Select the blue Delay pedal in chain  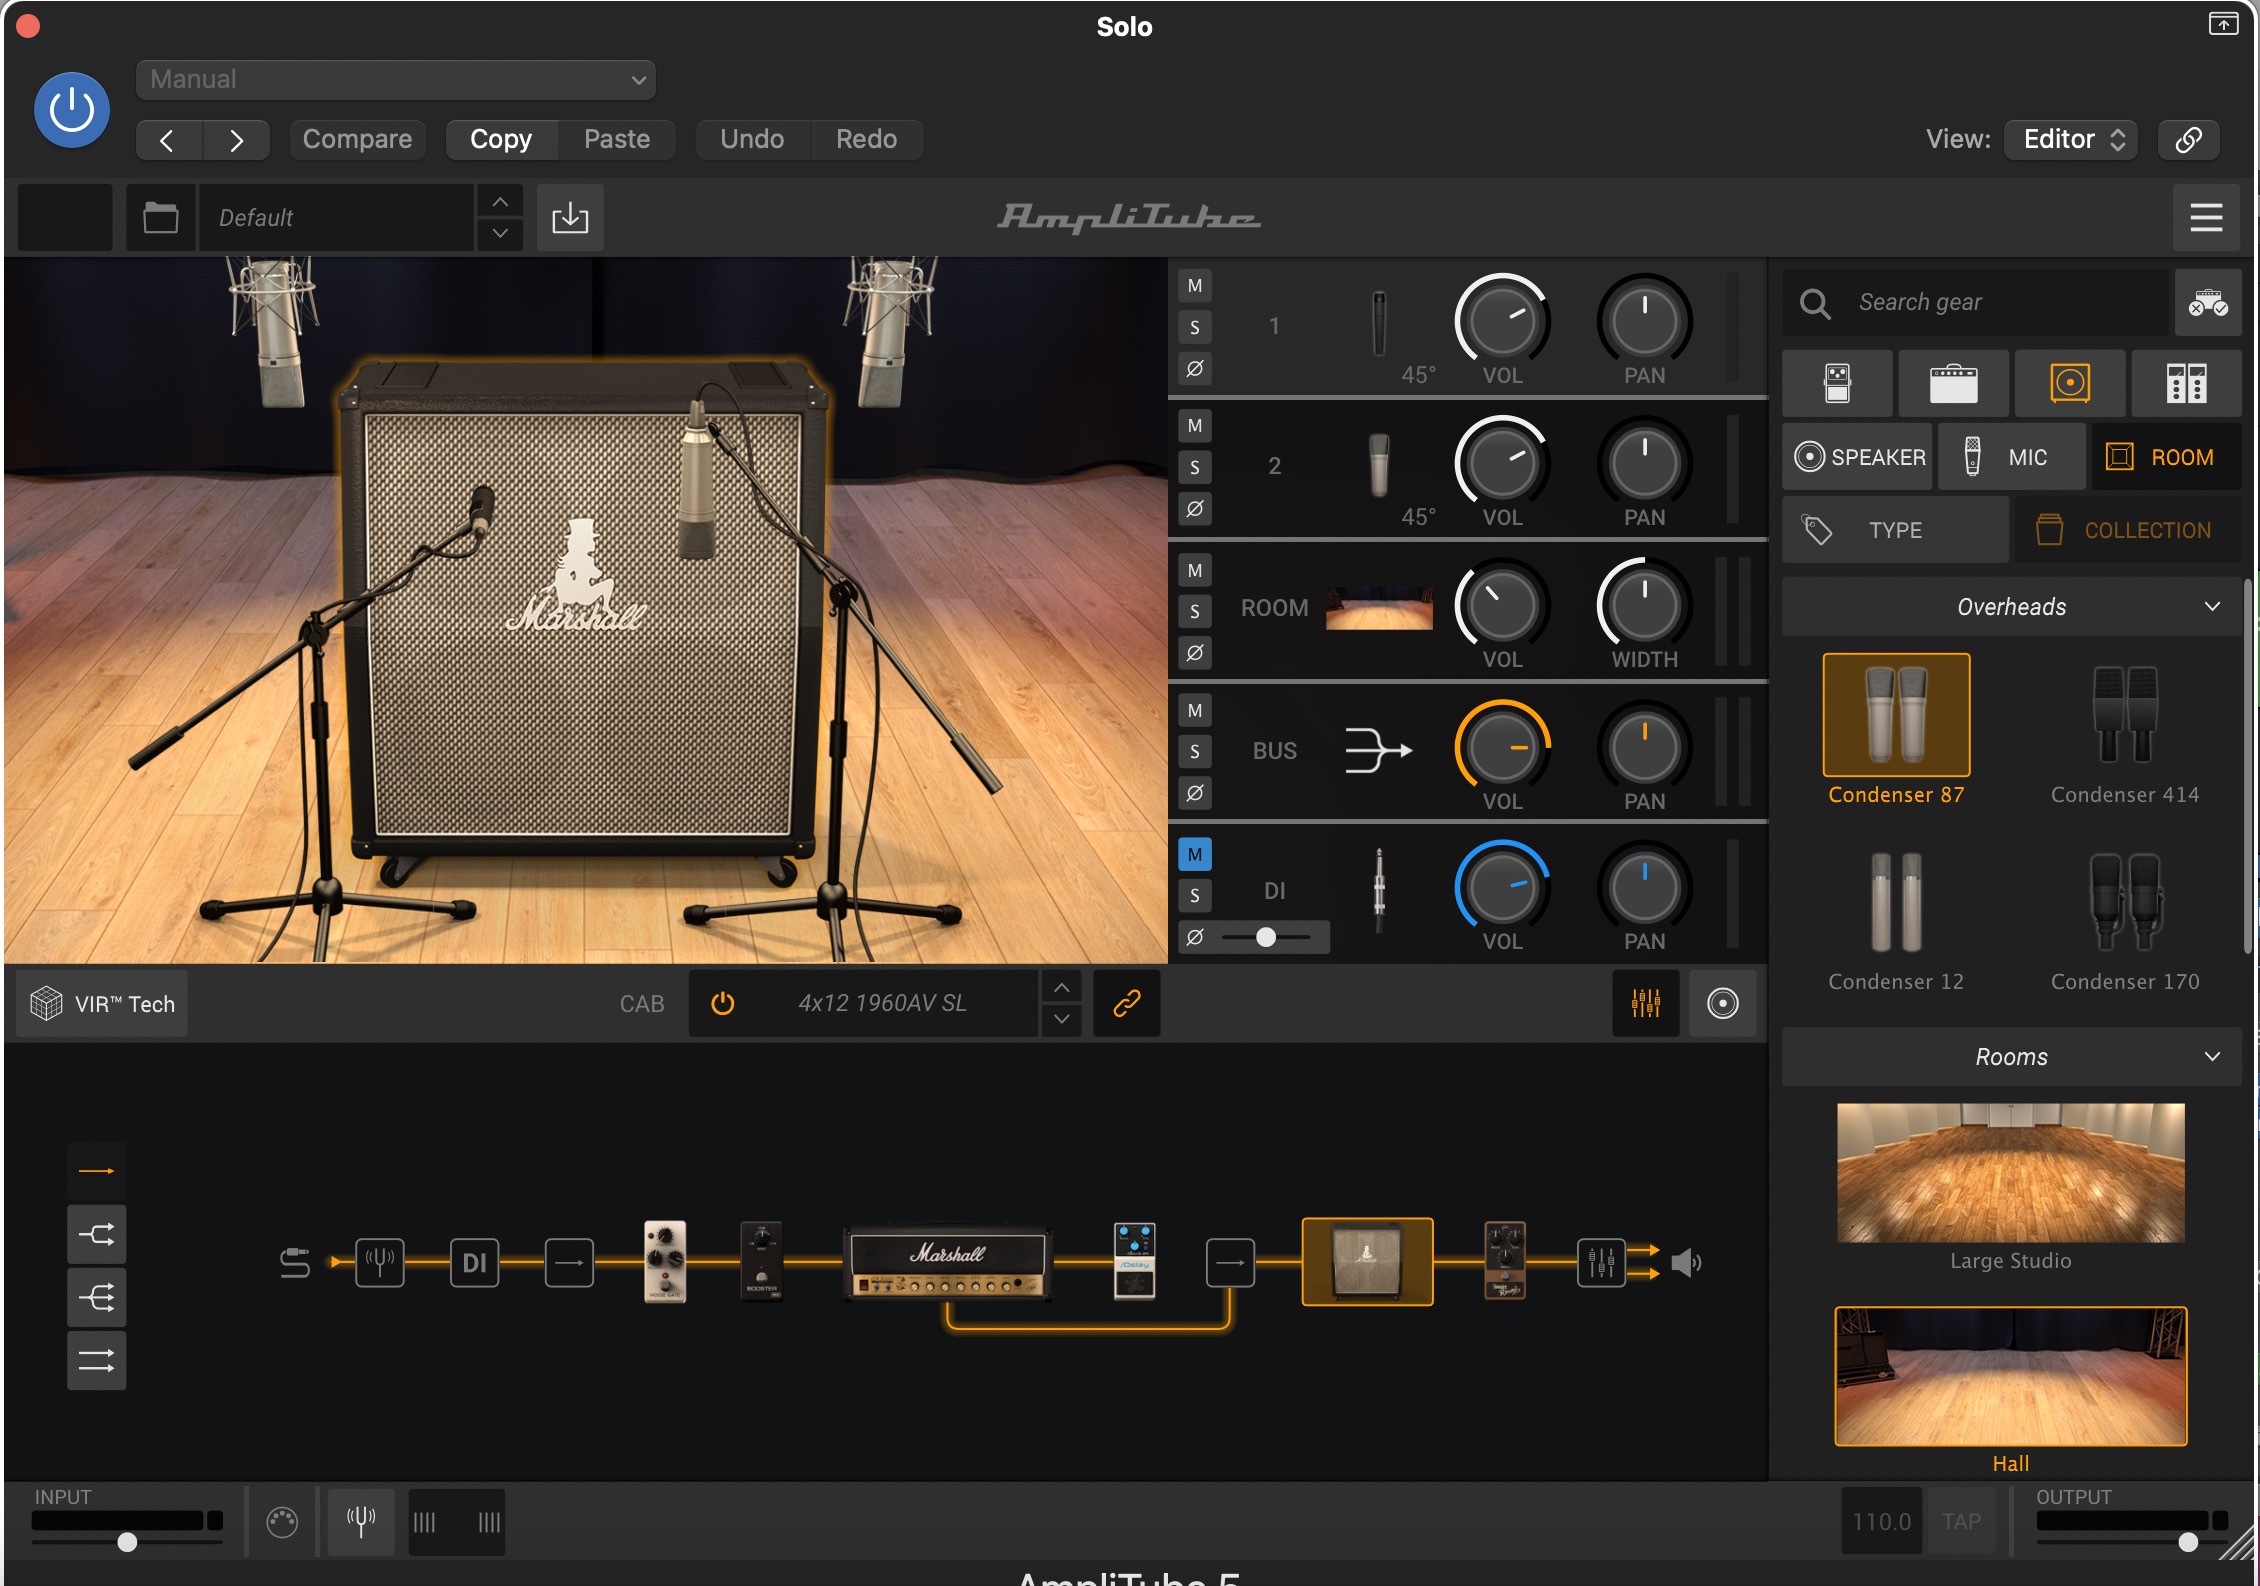coord(1134,1260)
